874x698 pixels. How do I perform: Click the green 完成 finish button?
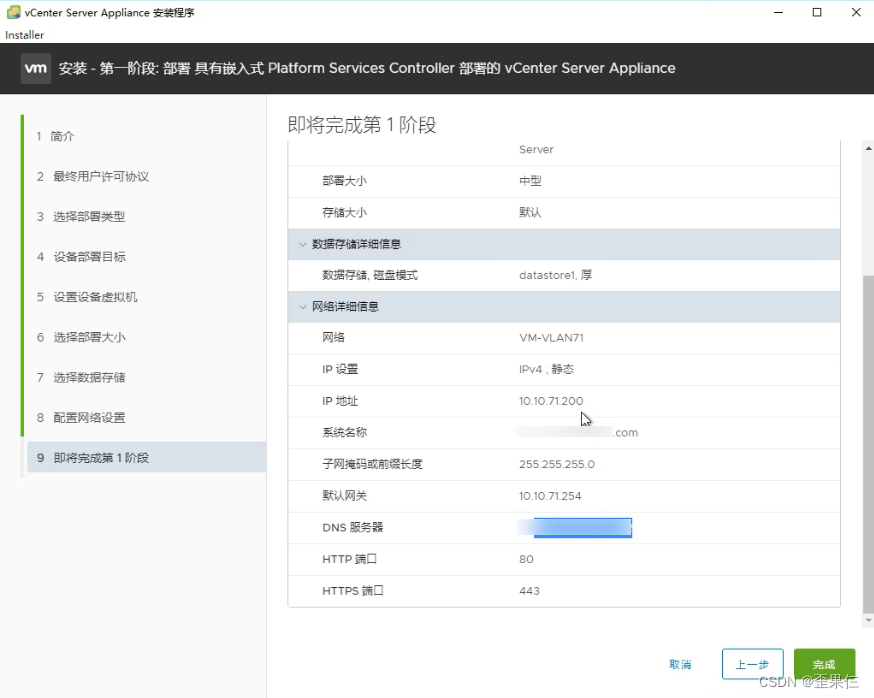click(824, 664)
